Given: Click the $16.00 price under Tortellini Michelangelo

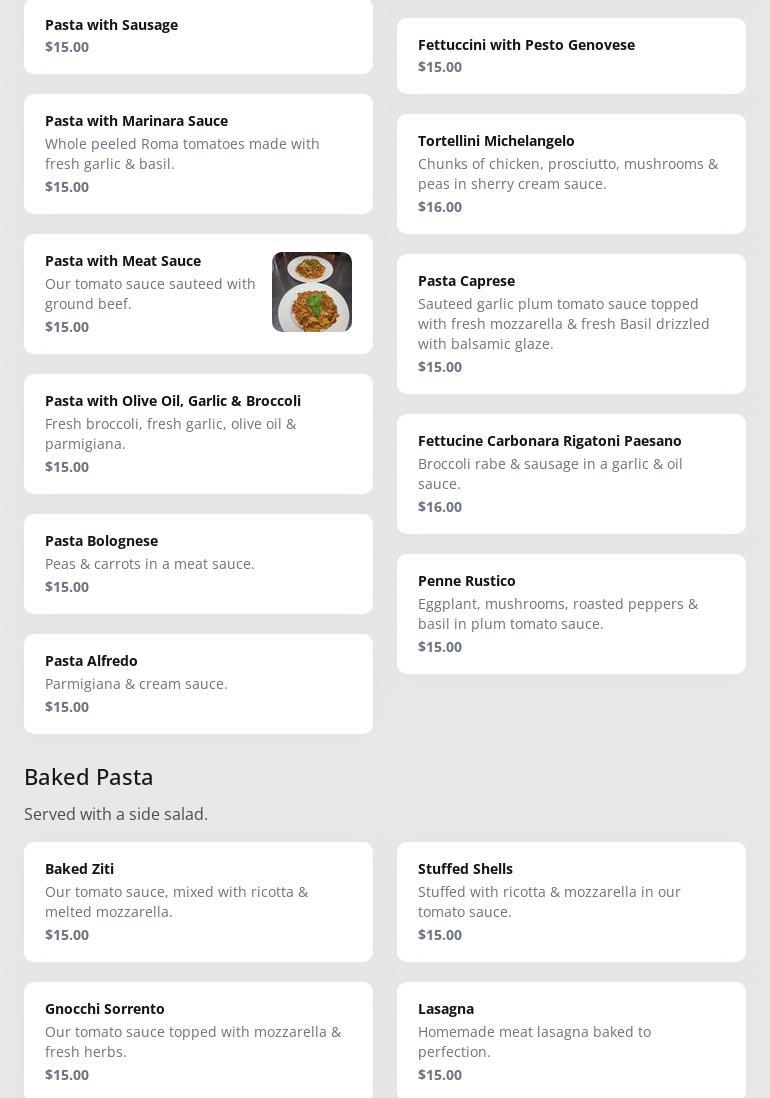Looking at the screenshot, I should point(440,207).
